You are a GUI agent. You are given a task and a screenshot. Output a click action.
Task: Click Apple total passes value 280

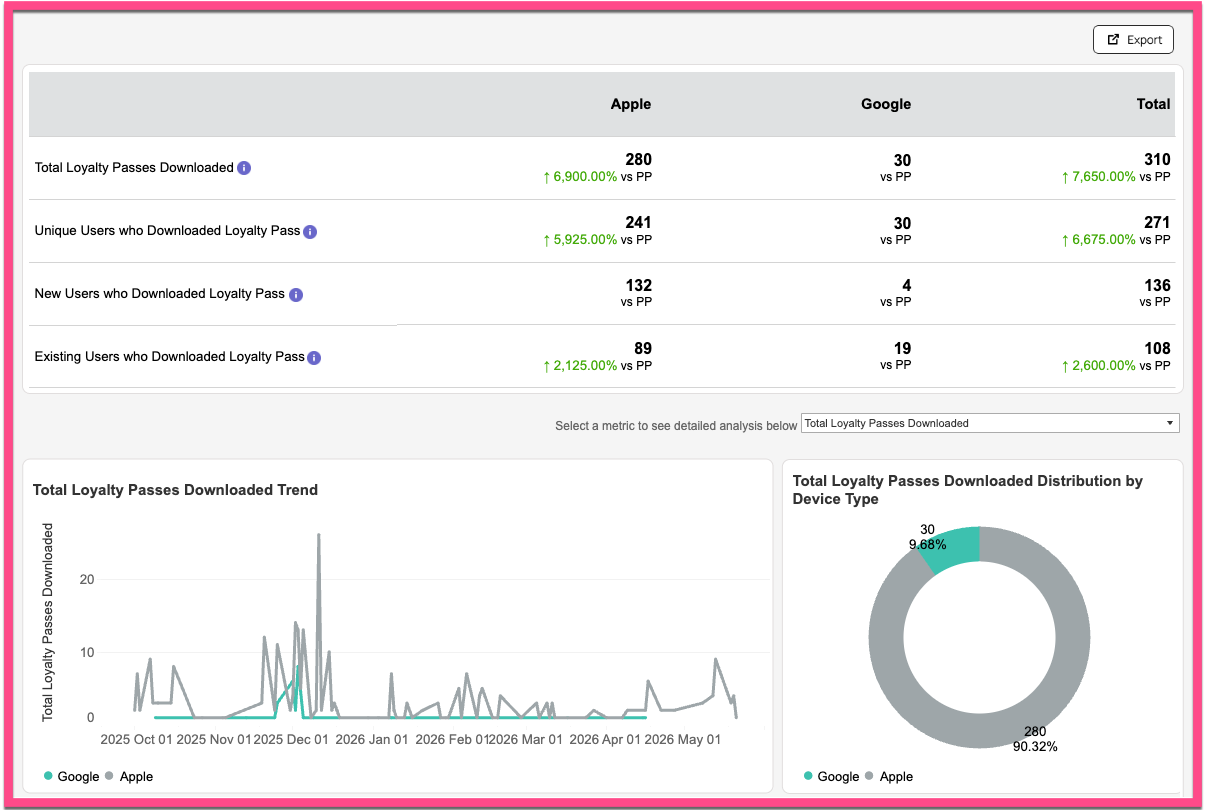(x=638, y=160)
